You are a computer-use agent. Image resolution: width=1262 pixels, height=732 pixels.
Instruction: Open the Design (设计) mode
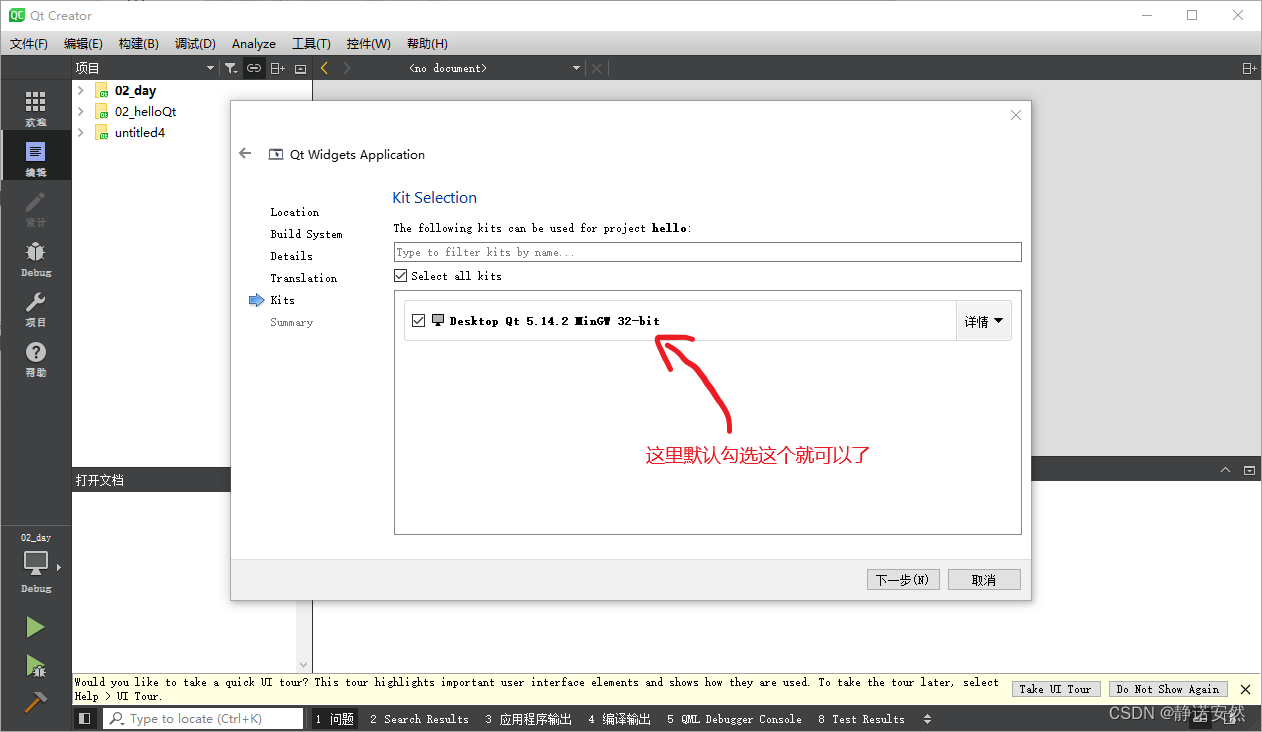coord(36,208)
